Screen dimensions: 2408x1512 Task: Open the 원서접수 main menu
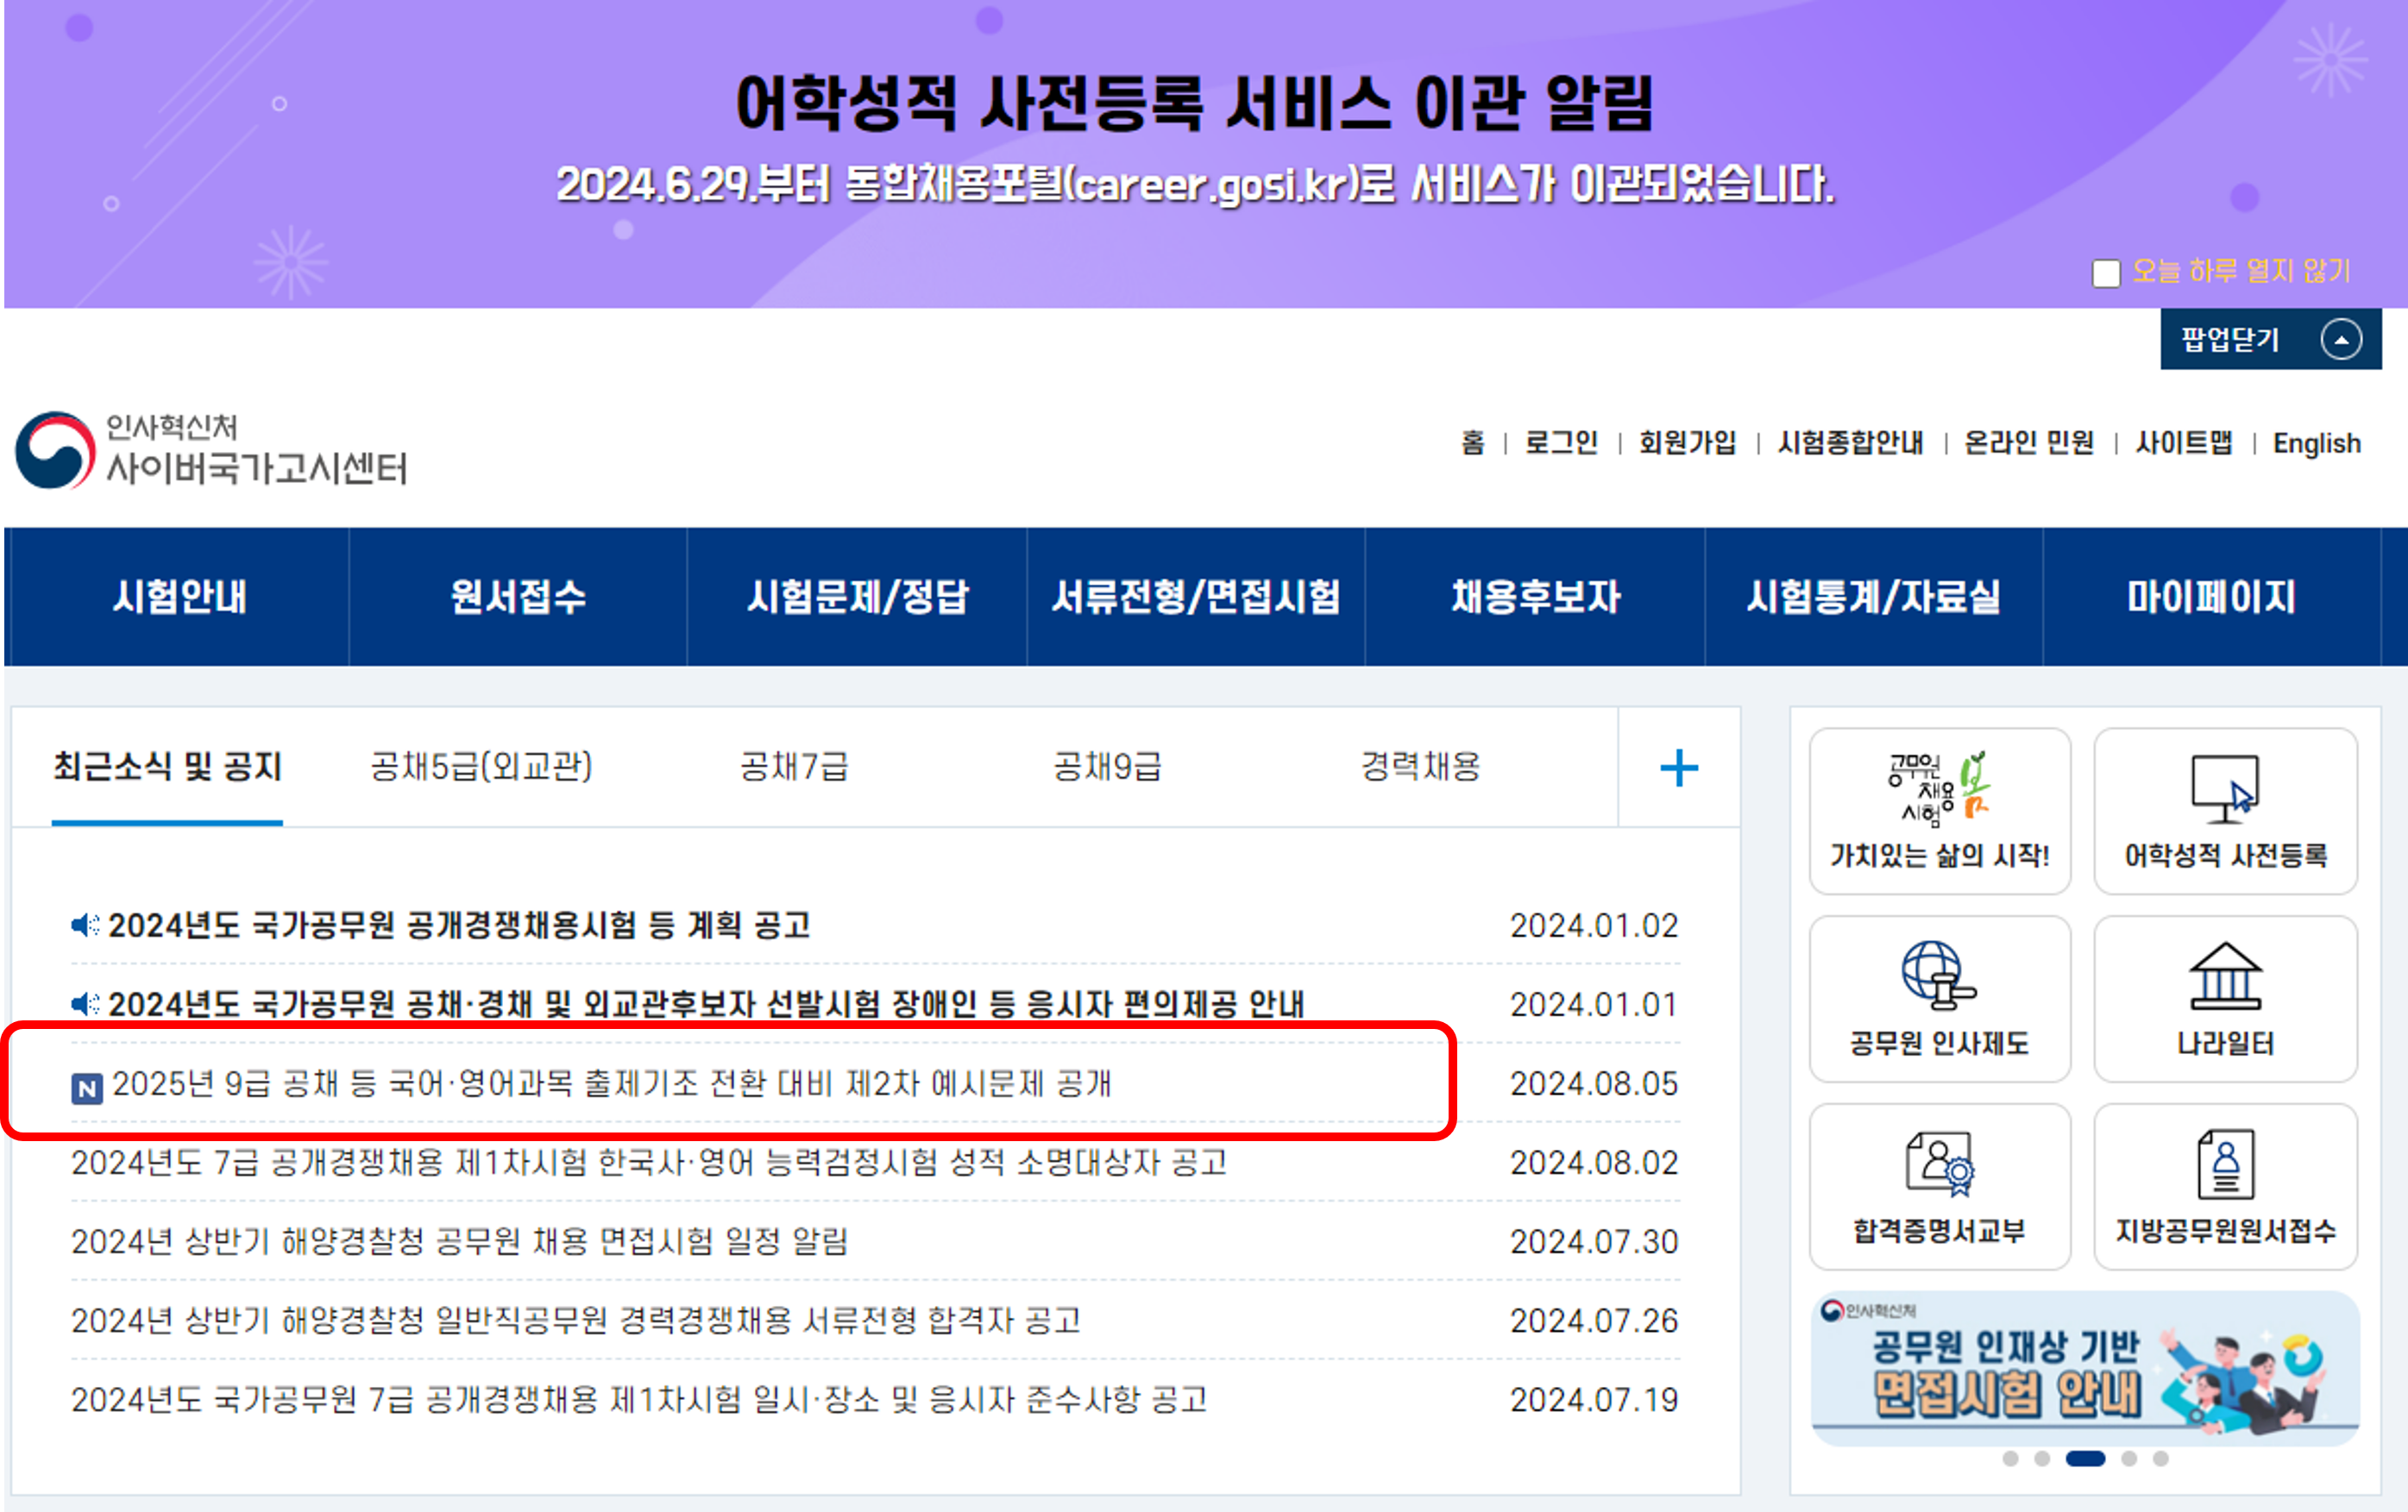[518, 597]
